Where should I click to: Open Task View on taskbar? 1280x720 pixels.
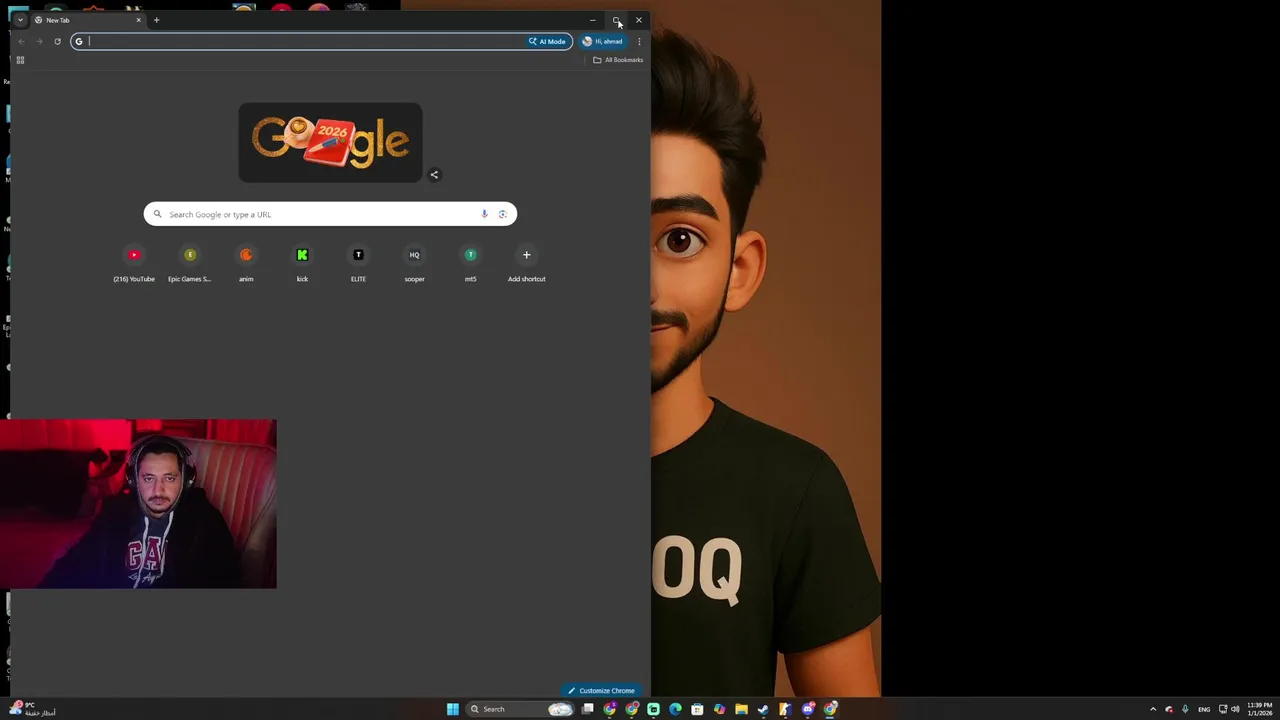tap(588, 709)
